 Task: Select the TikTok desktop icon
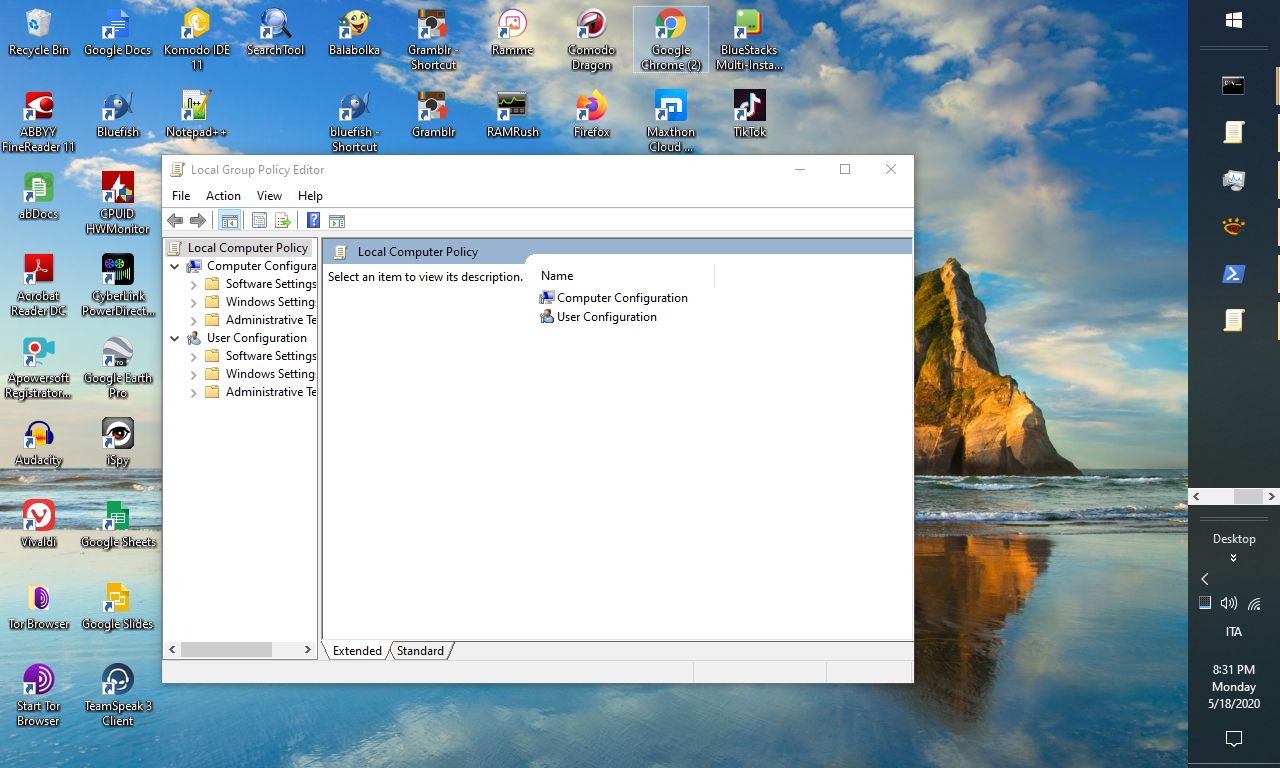click(x=749, y=115)
